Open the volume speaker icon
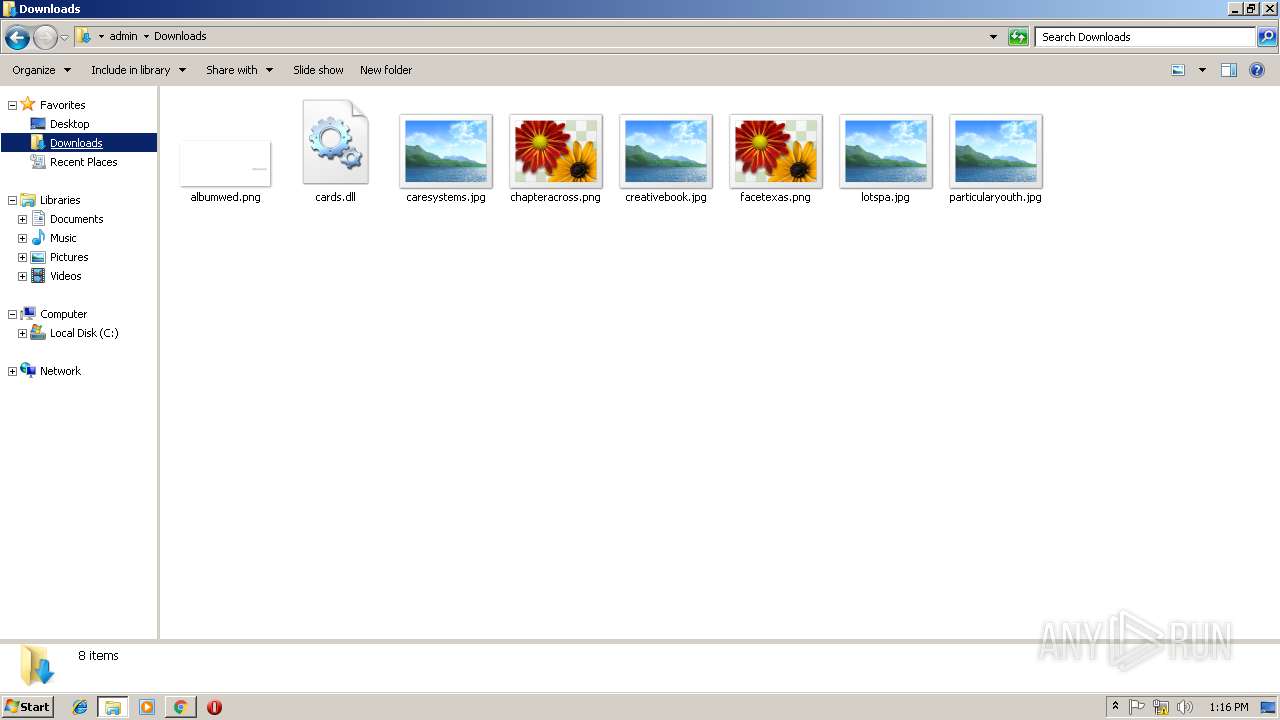The image size is (1280, 720). 1185,707
